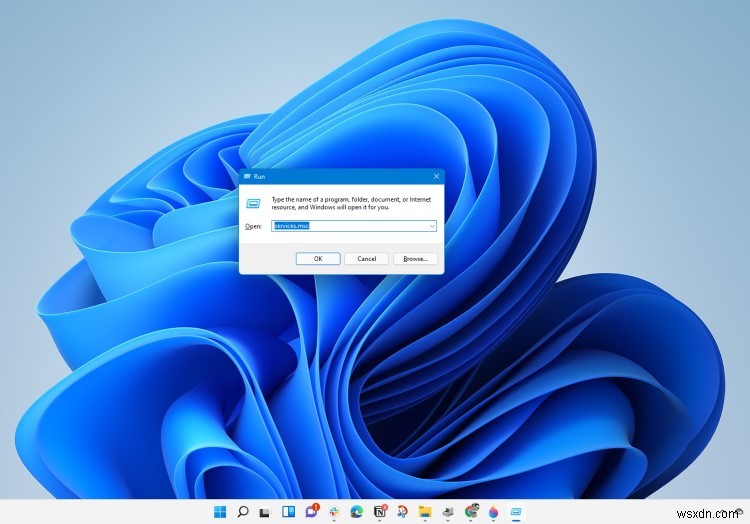The height and width of the screenshot is (524, 750).
Task: Expand the Open history dropdown arrow
Action: coord(432,226)
